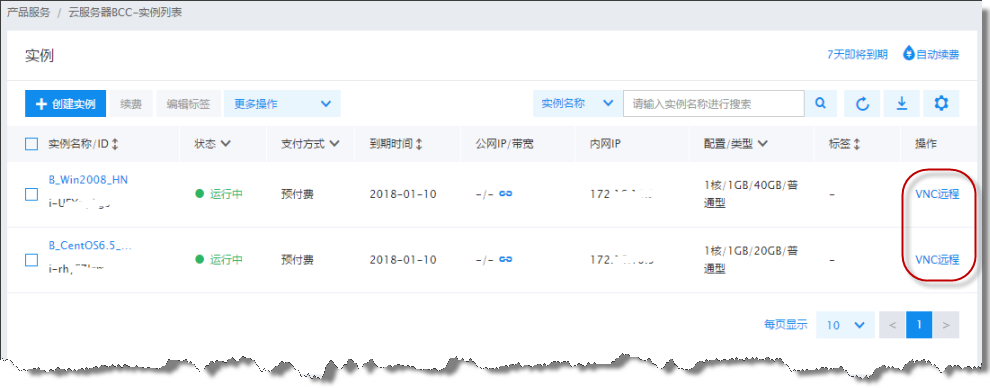Check the B_Win2008_HN instance checkbox
The height and width of the screenshot is (388, 990).
(x=32, y=194)
